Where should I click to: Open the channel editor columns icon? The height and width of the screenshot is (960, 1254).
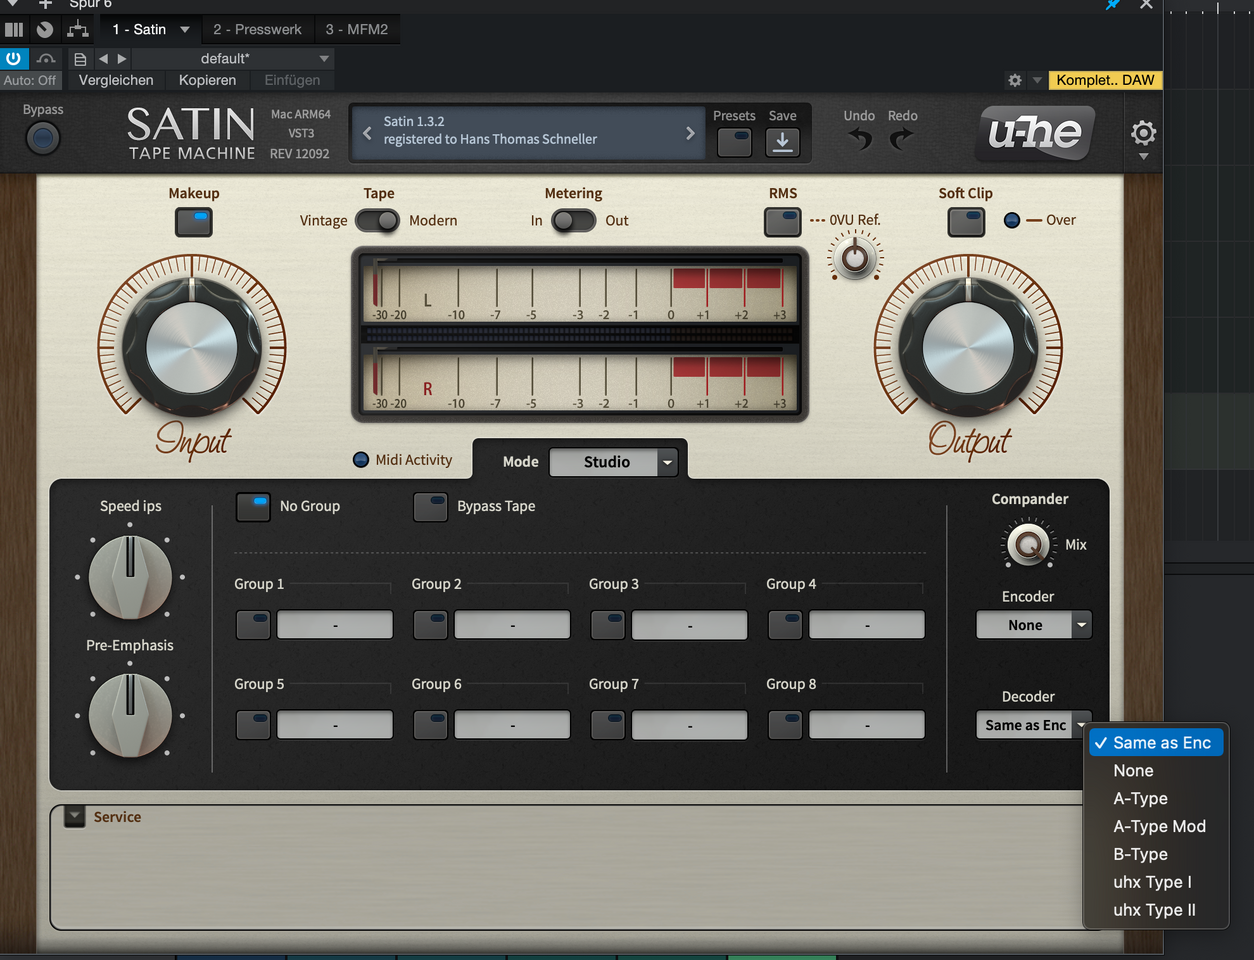pos(14,29)
